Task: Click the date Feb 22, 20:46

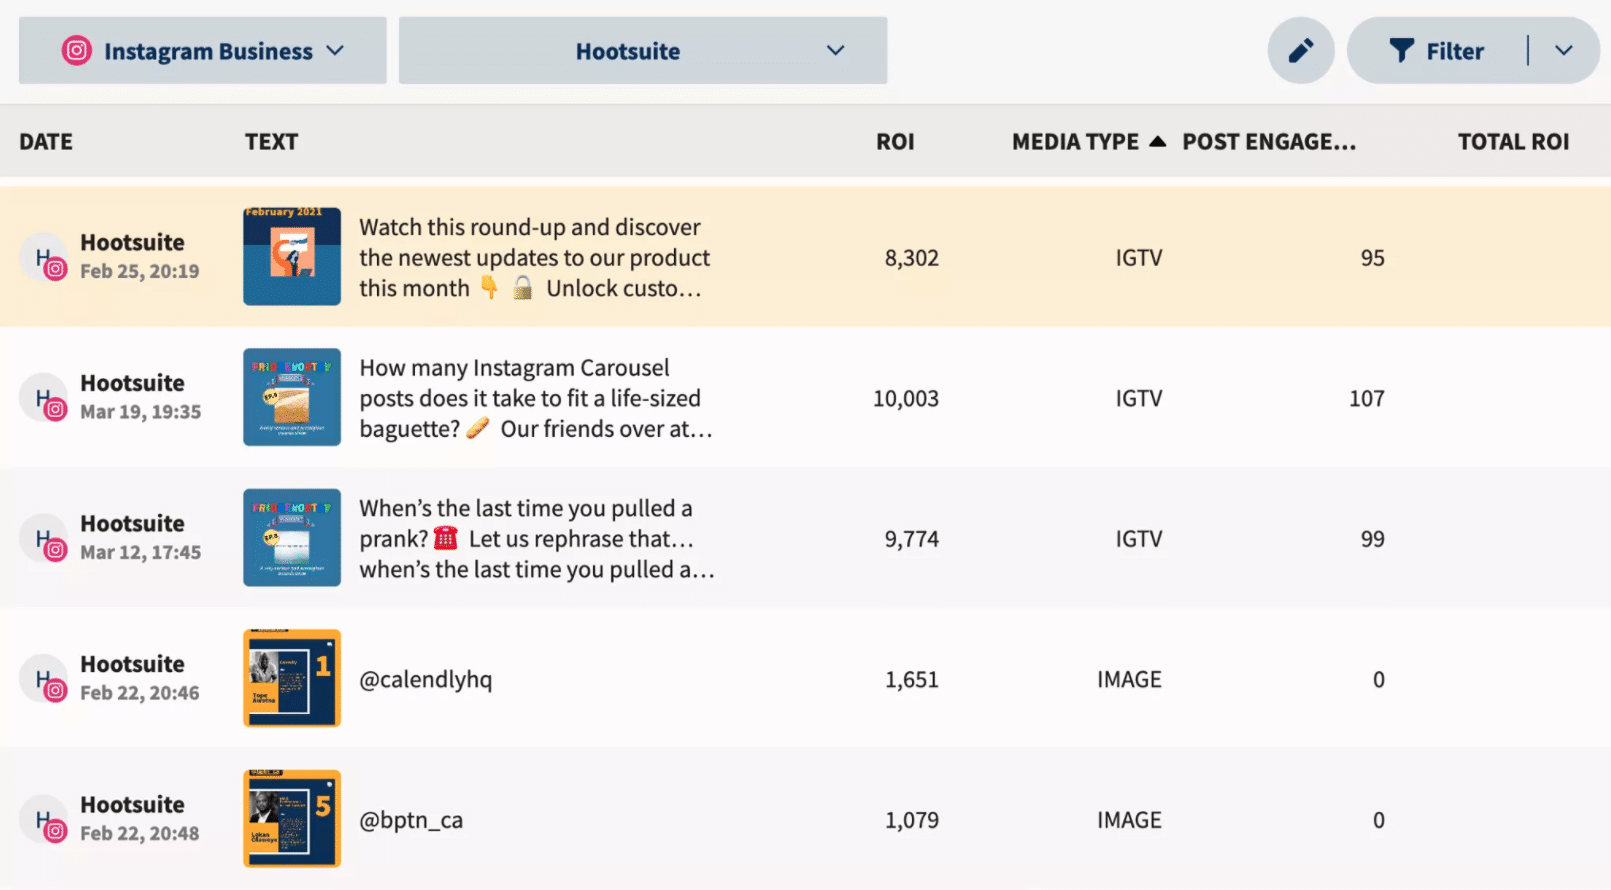Action: click(139, 693)
